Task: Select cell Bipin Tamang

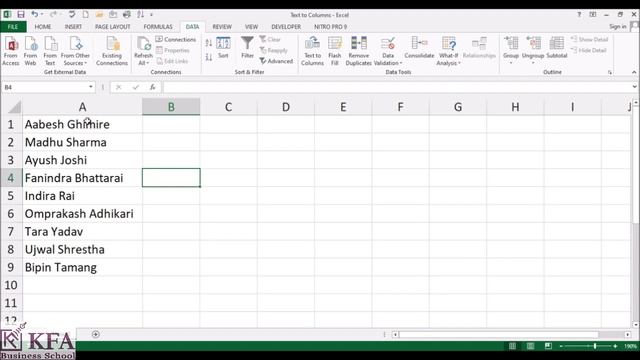Action: pyautogui.click(x=82, y=268)
